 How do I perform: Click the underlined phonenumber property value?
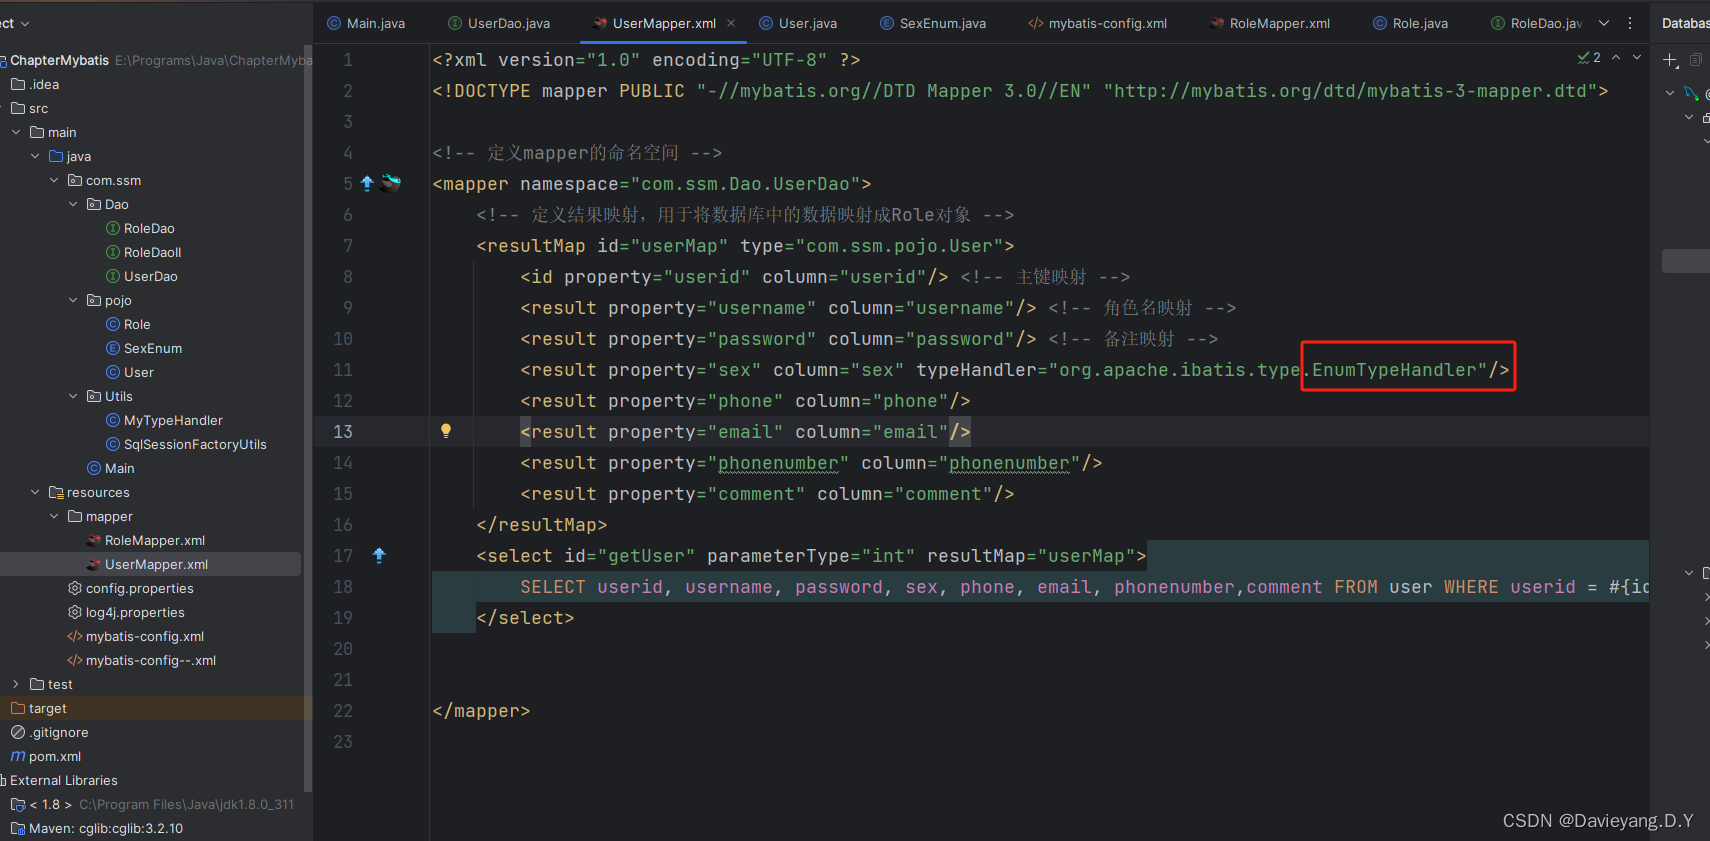pos(778,463)
